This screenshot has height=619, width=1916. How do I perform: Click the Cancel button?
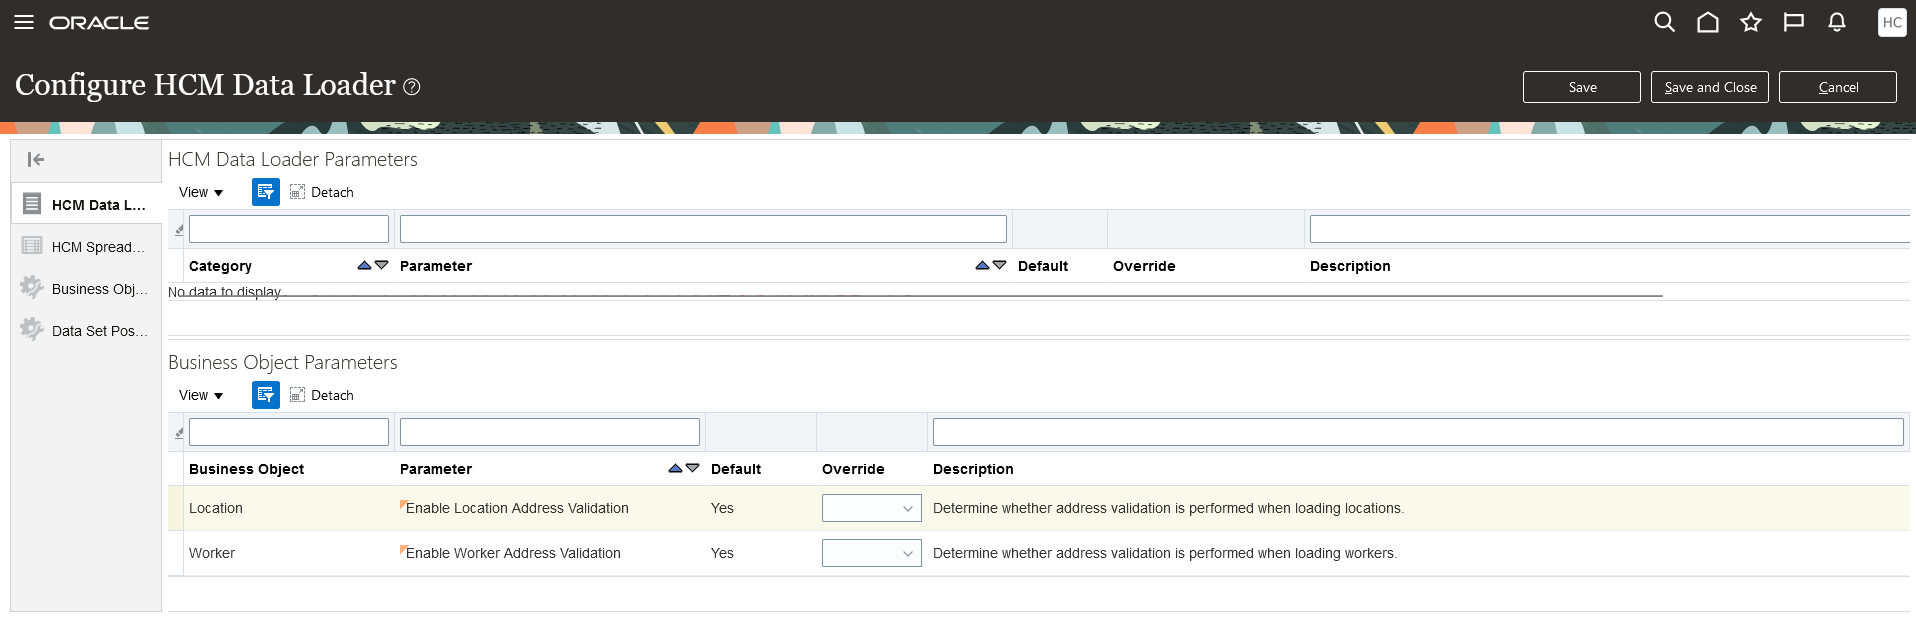1838,87
